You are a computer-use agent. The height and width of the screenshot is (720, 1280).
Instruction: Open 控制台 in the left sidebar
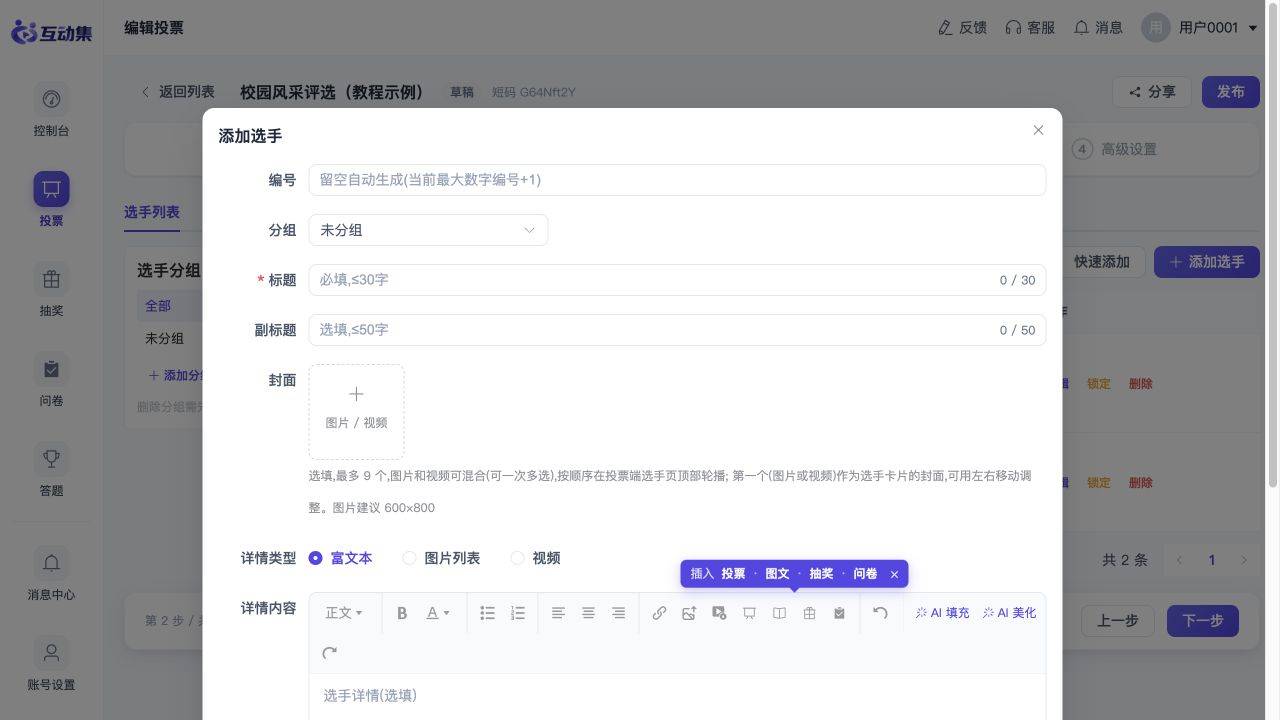[x=51, y=110]
